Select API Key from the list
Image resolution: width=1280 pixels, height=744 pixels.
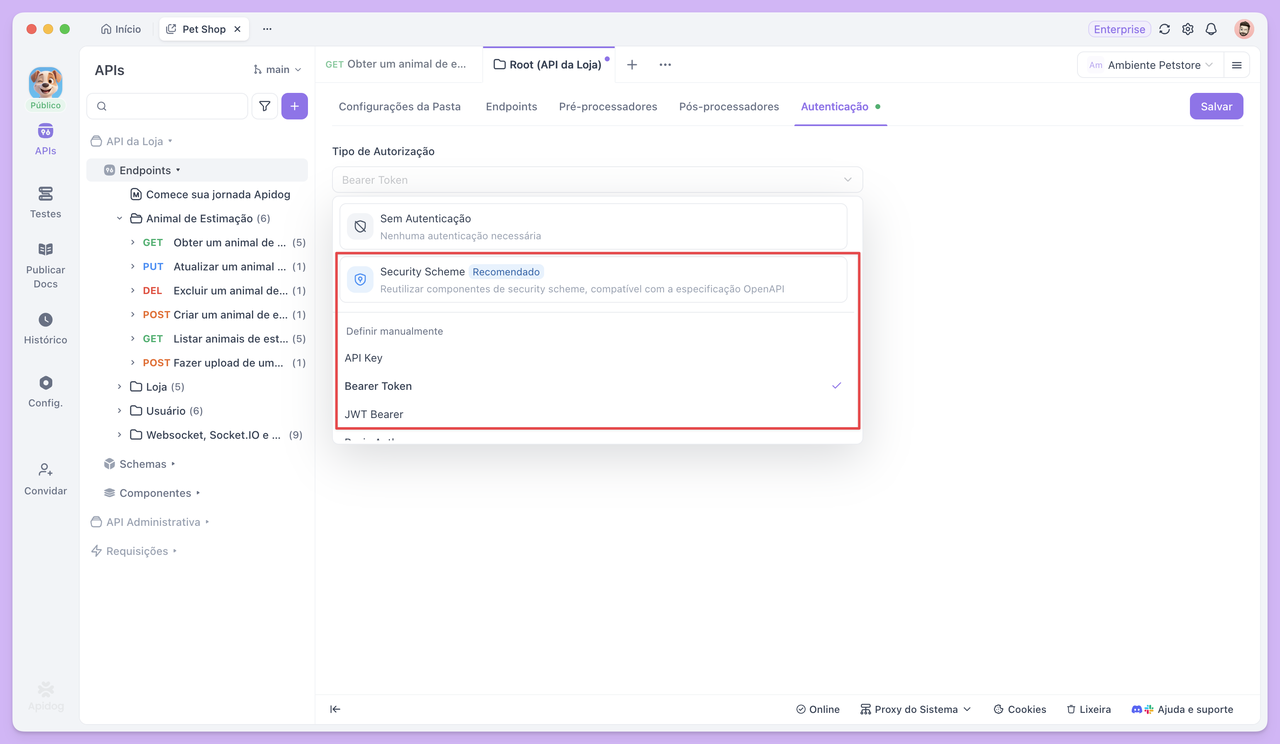597,358
